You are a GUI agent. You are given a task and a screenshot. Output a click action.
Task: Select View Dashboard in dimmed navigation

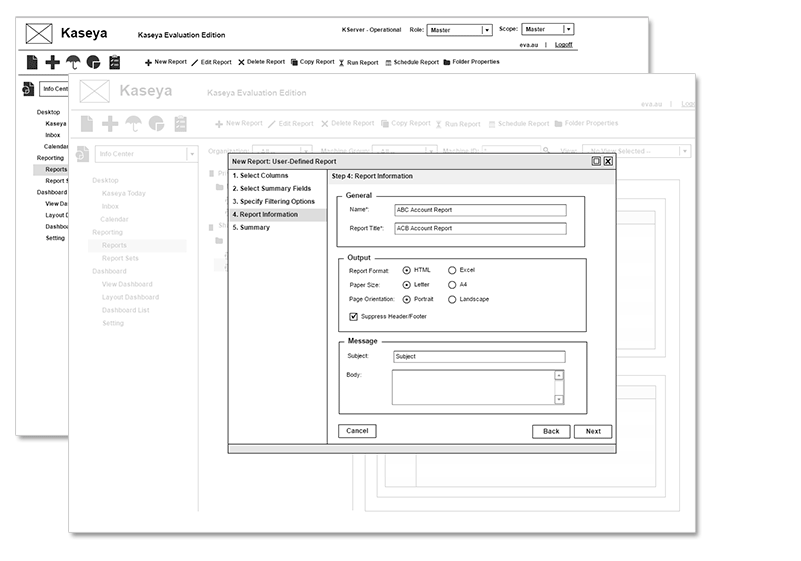coord(127,284)
